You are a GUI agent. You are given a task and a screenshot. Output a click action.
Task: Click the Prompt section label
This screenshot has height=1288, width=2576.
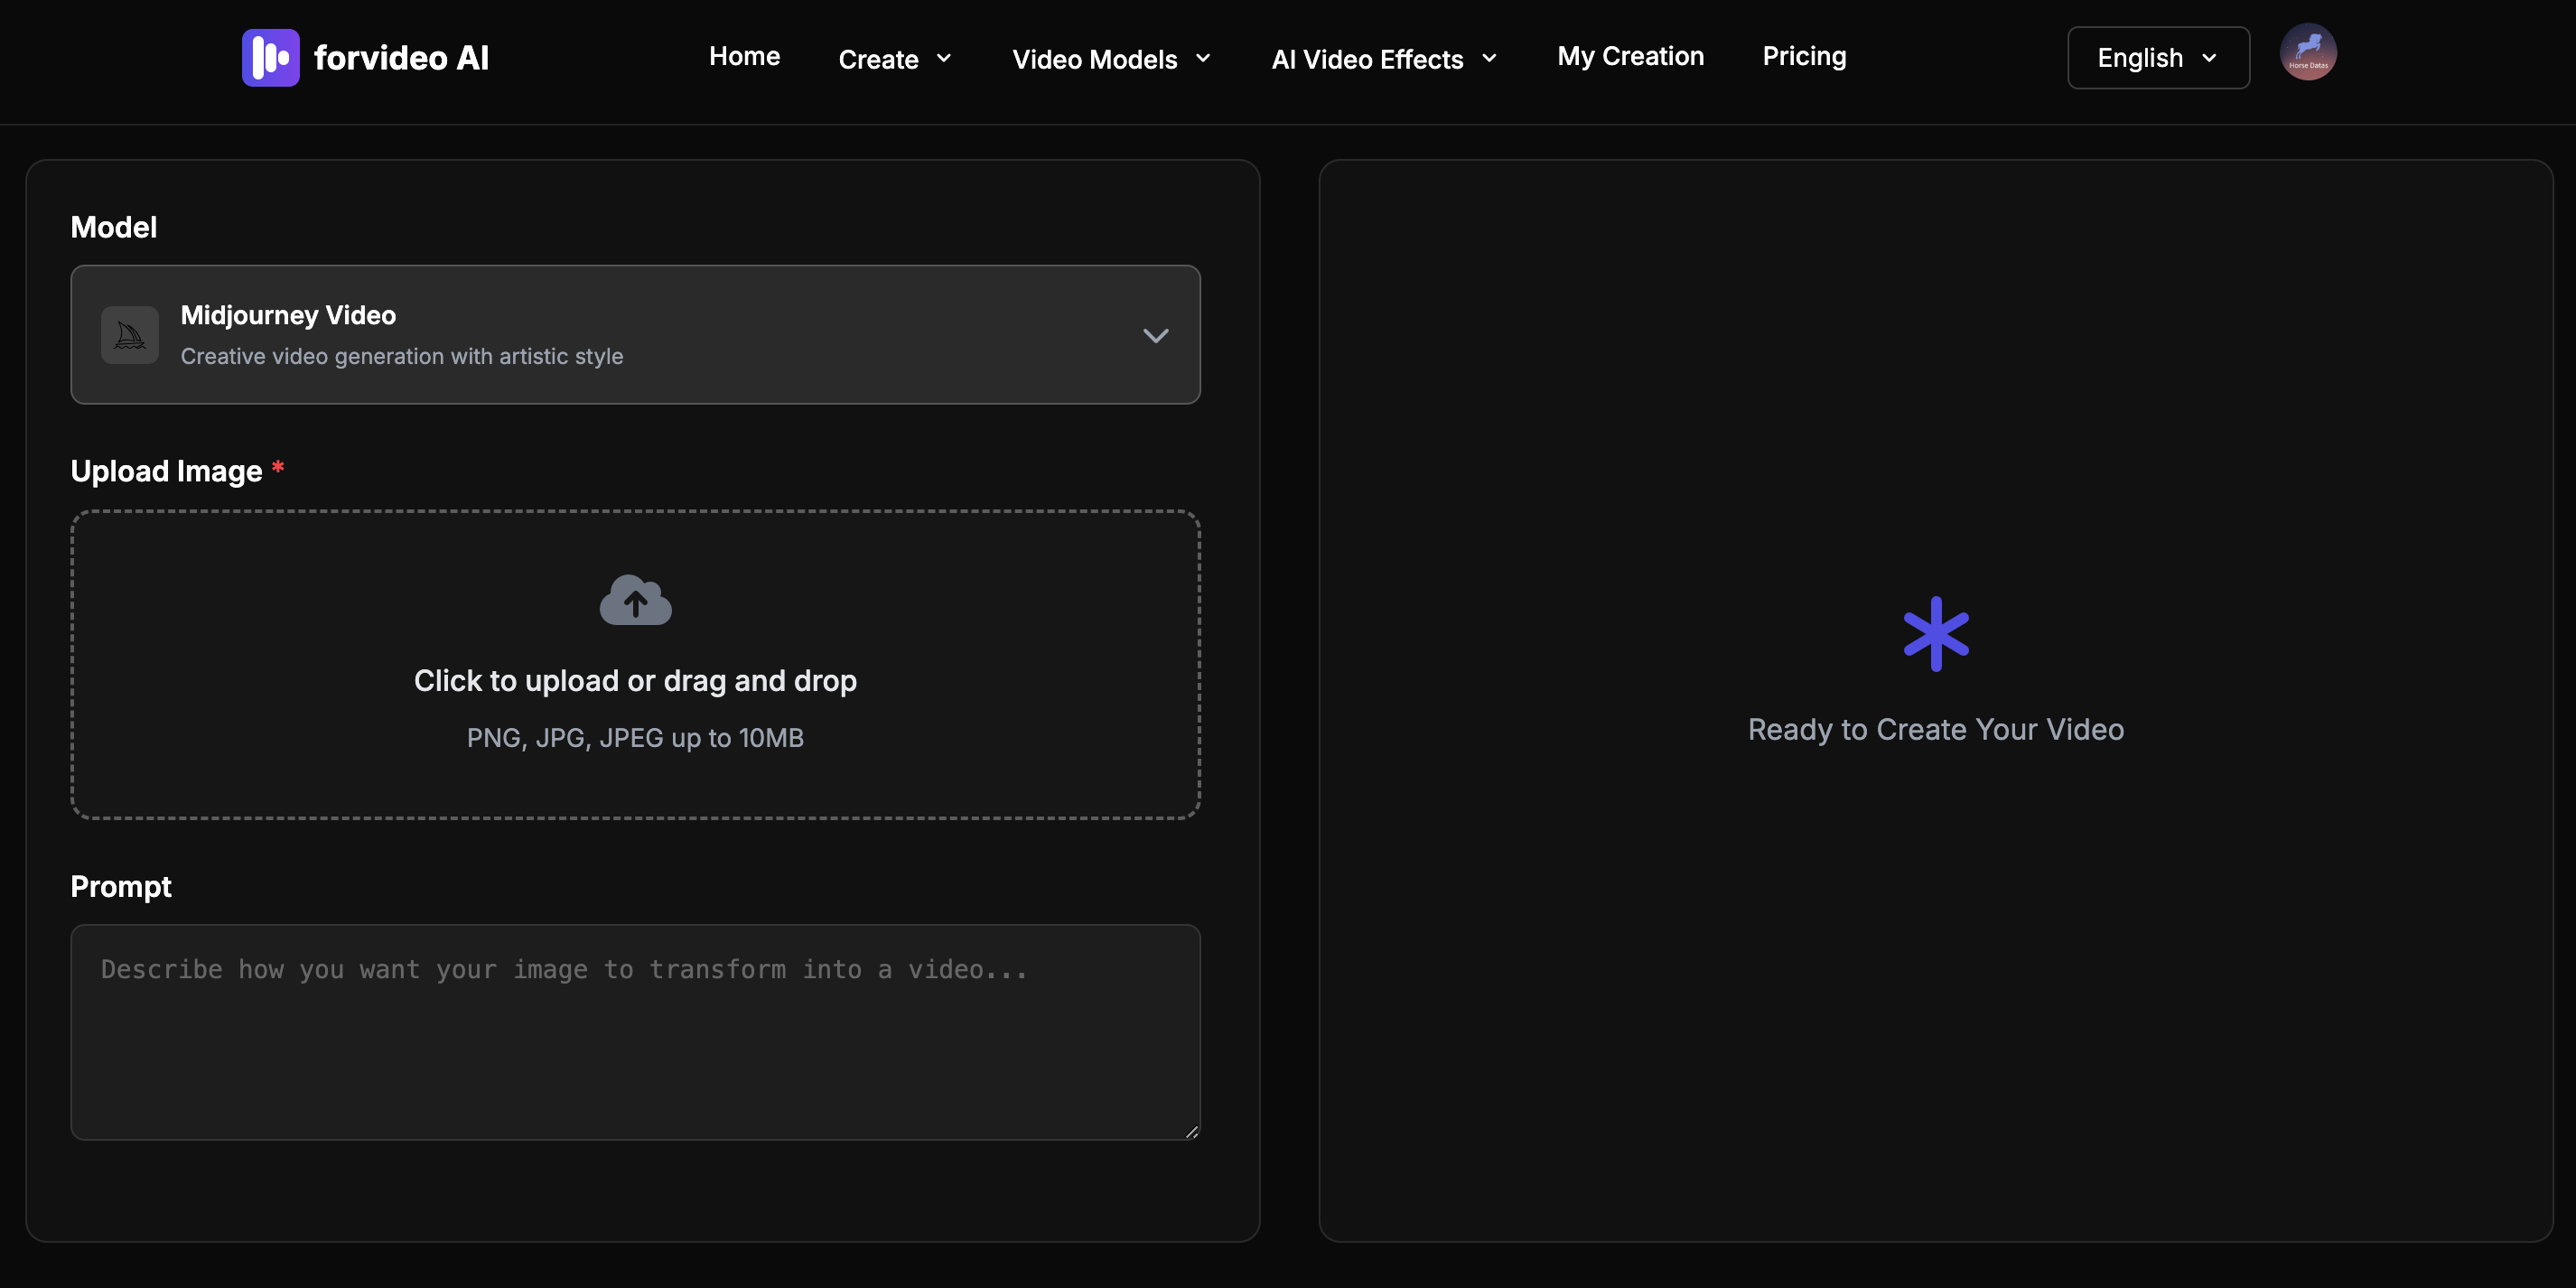tap(121, 887)
